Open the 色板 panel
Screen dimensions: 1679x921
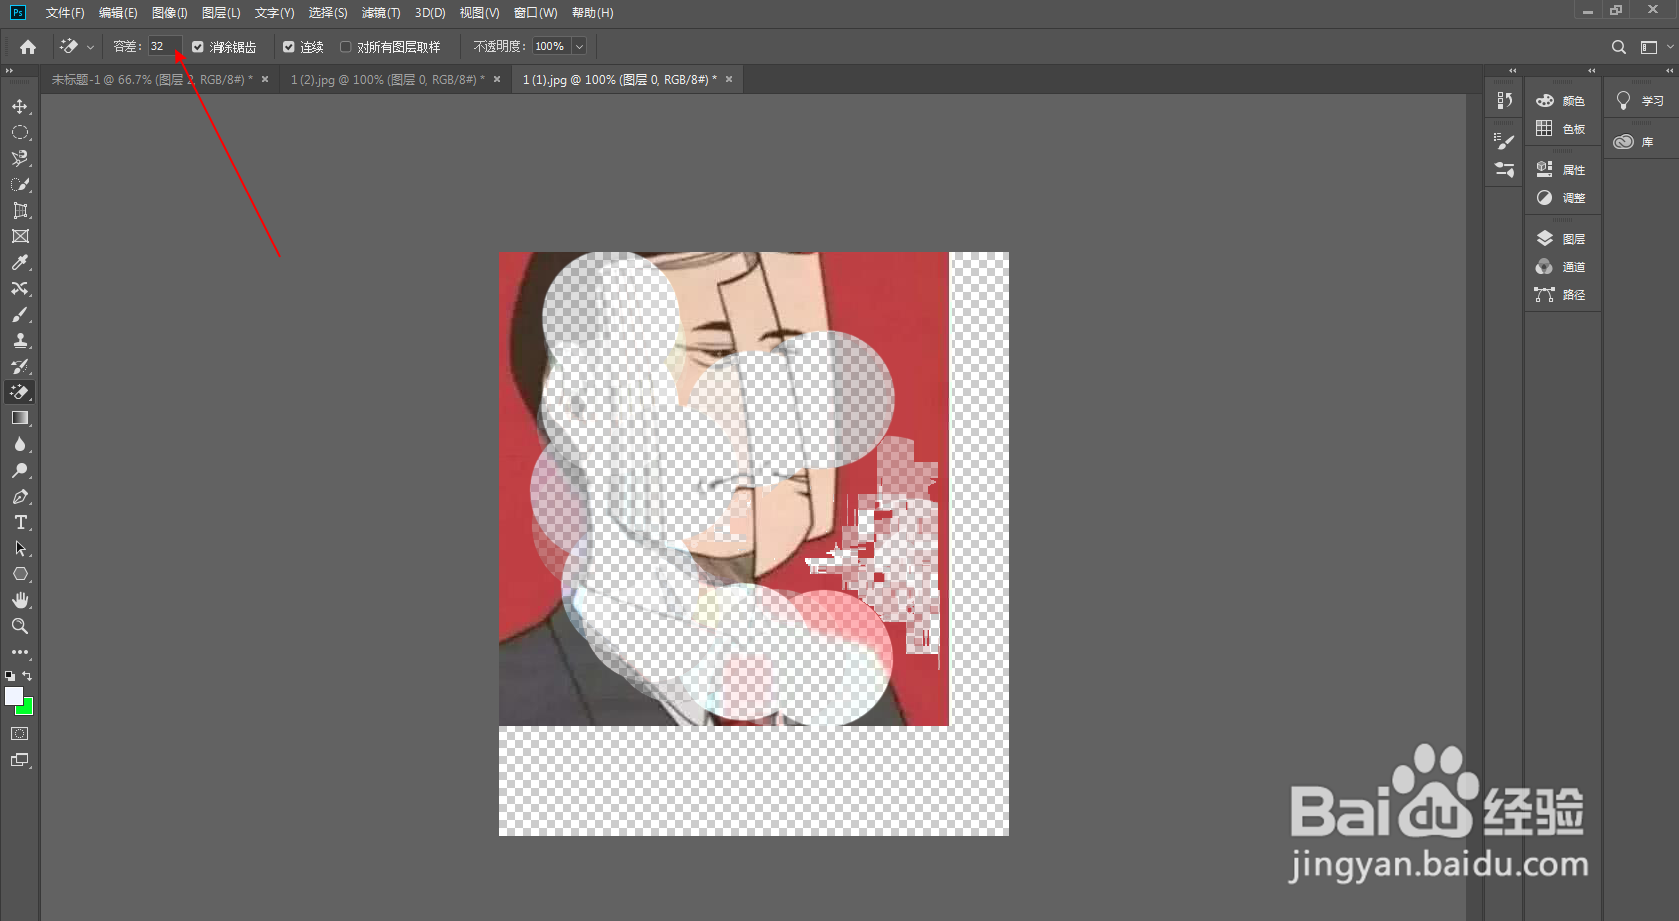coord(1562,129)
